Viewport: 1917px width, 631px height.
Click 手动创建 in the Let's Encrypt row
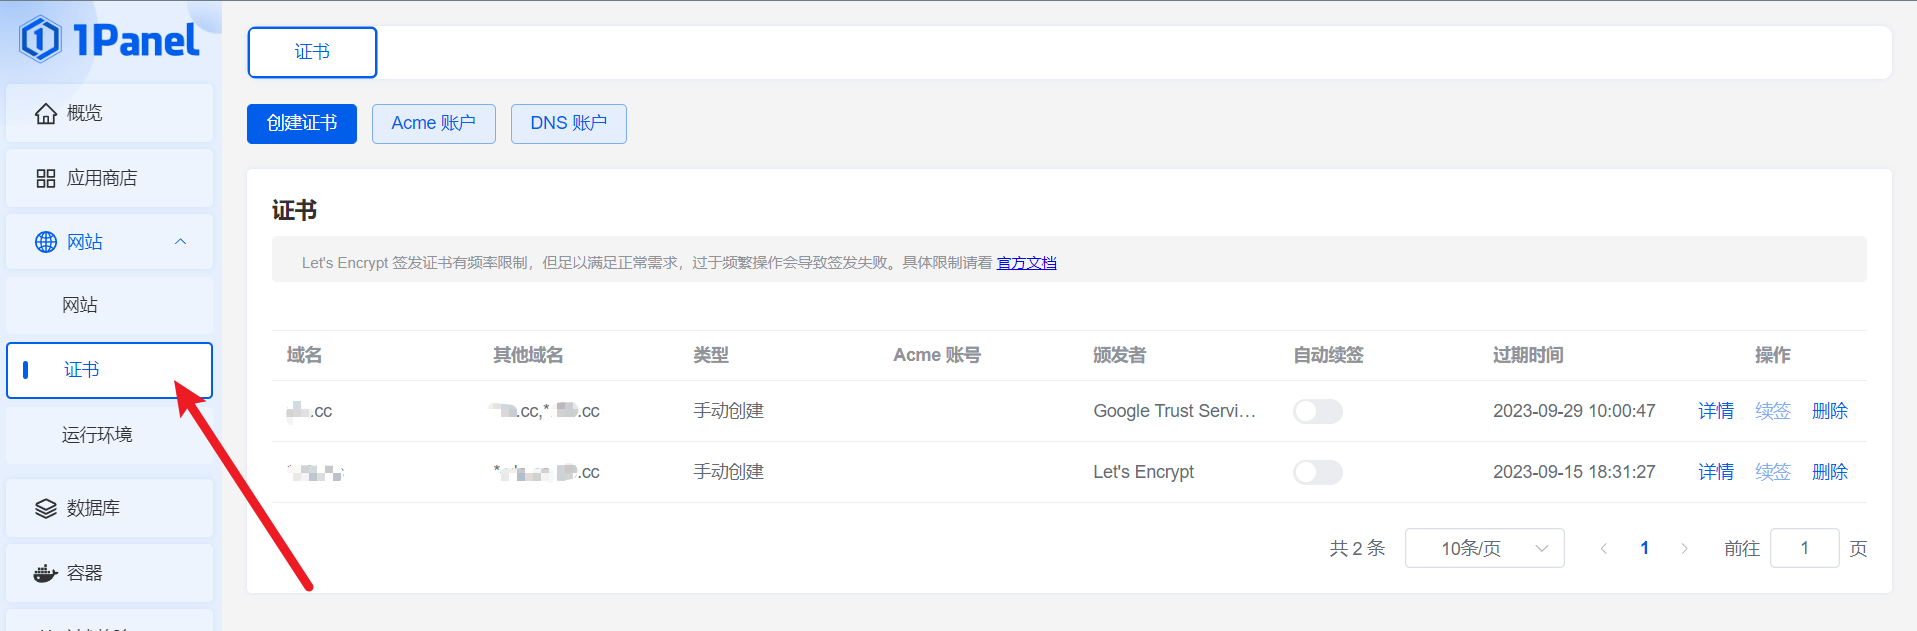point(728,472)
